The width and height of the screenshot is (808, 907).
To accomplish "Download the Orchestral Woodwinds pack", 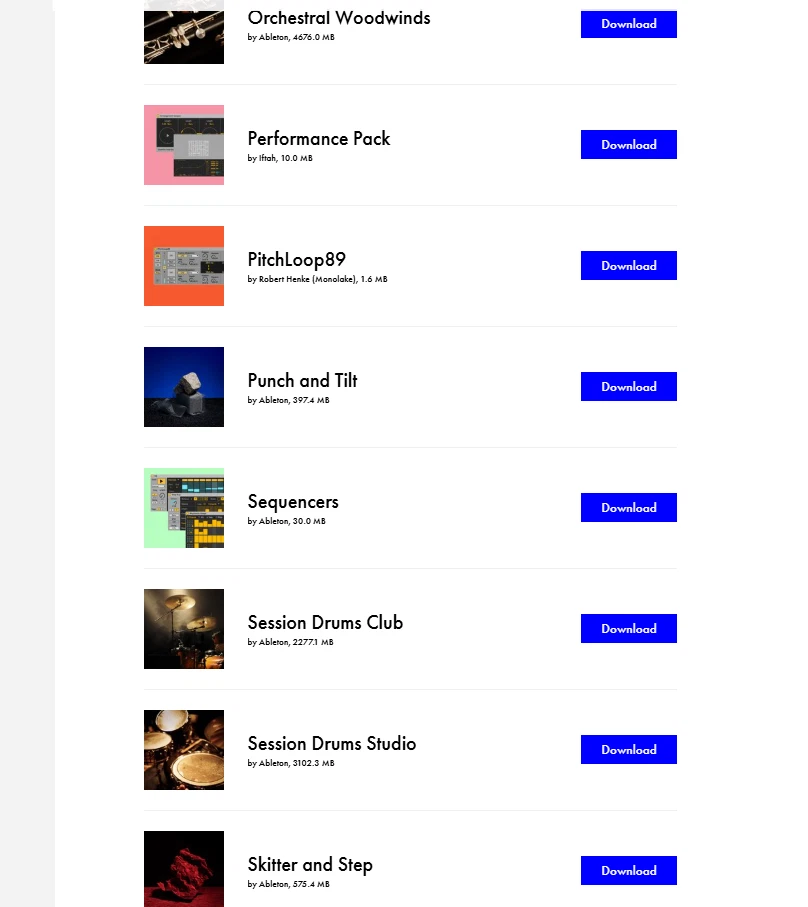I will (x=628, y=24).
